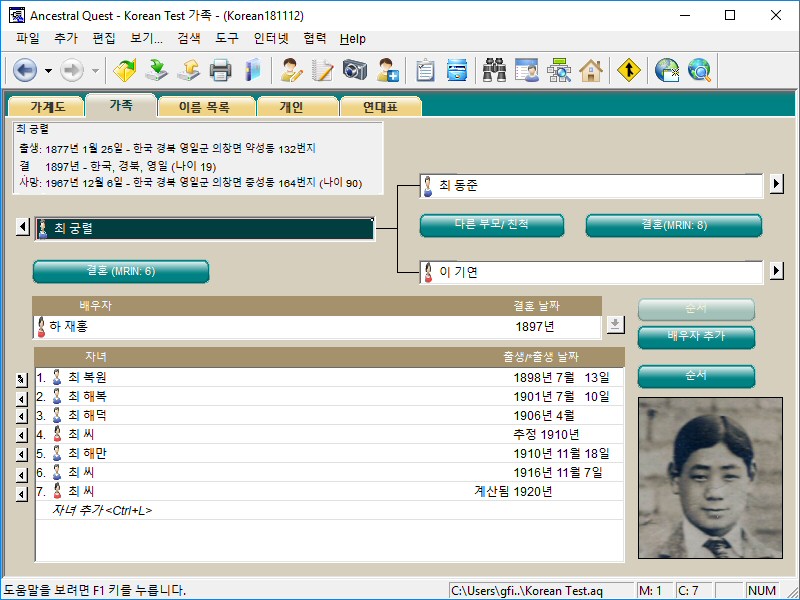The height and width of the screenshot is (600, 800).
Task: Click the 다른 부모/ 친척 button
Action: pos(490,225)
